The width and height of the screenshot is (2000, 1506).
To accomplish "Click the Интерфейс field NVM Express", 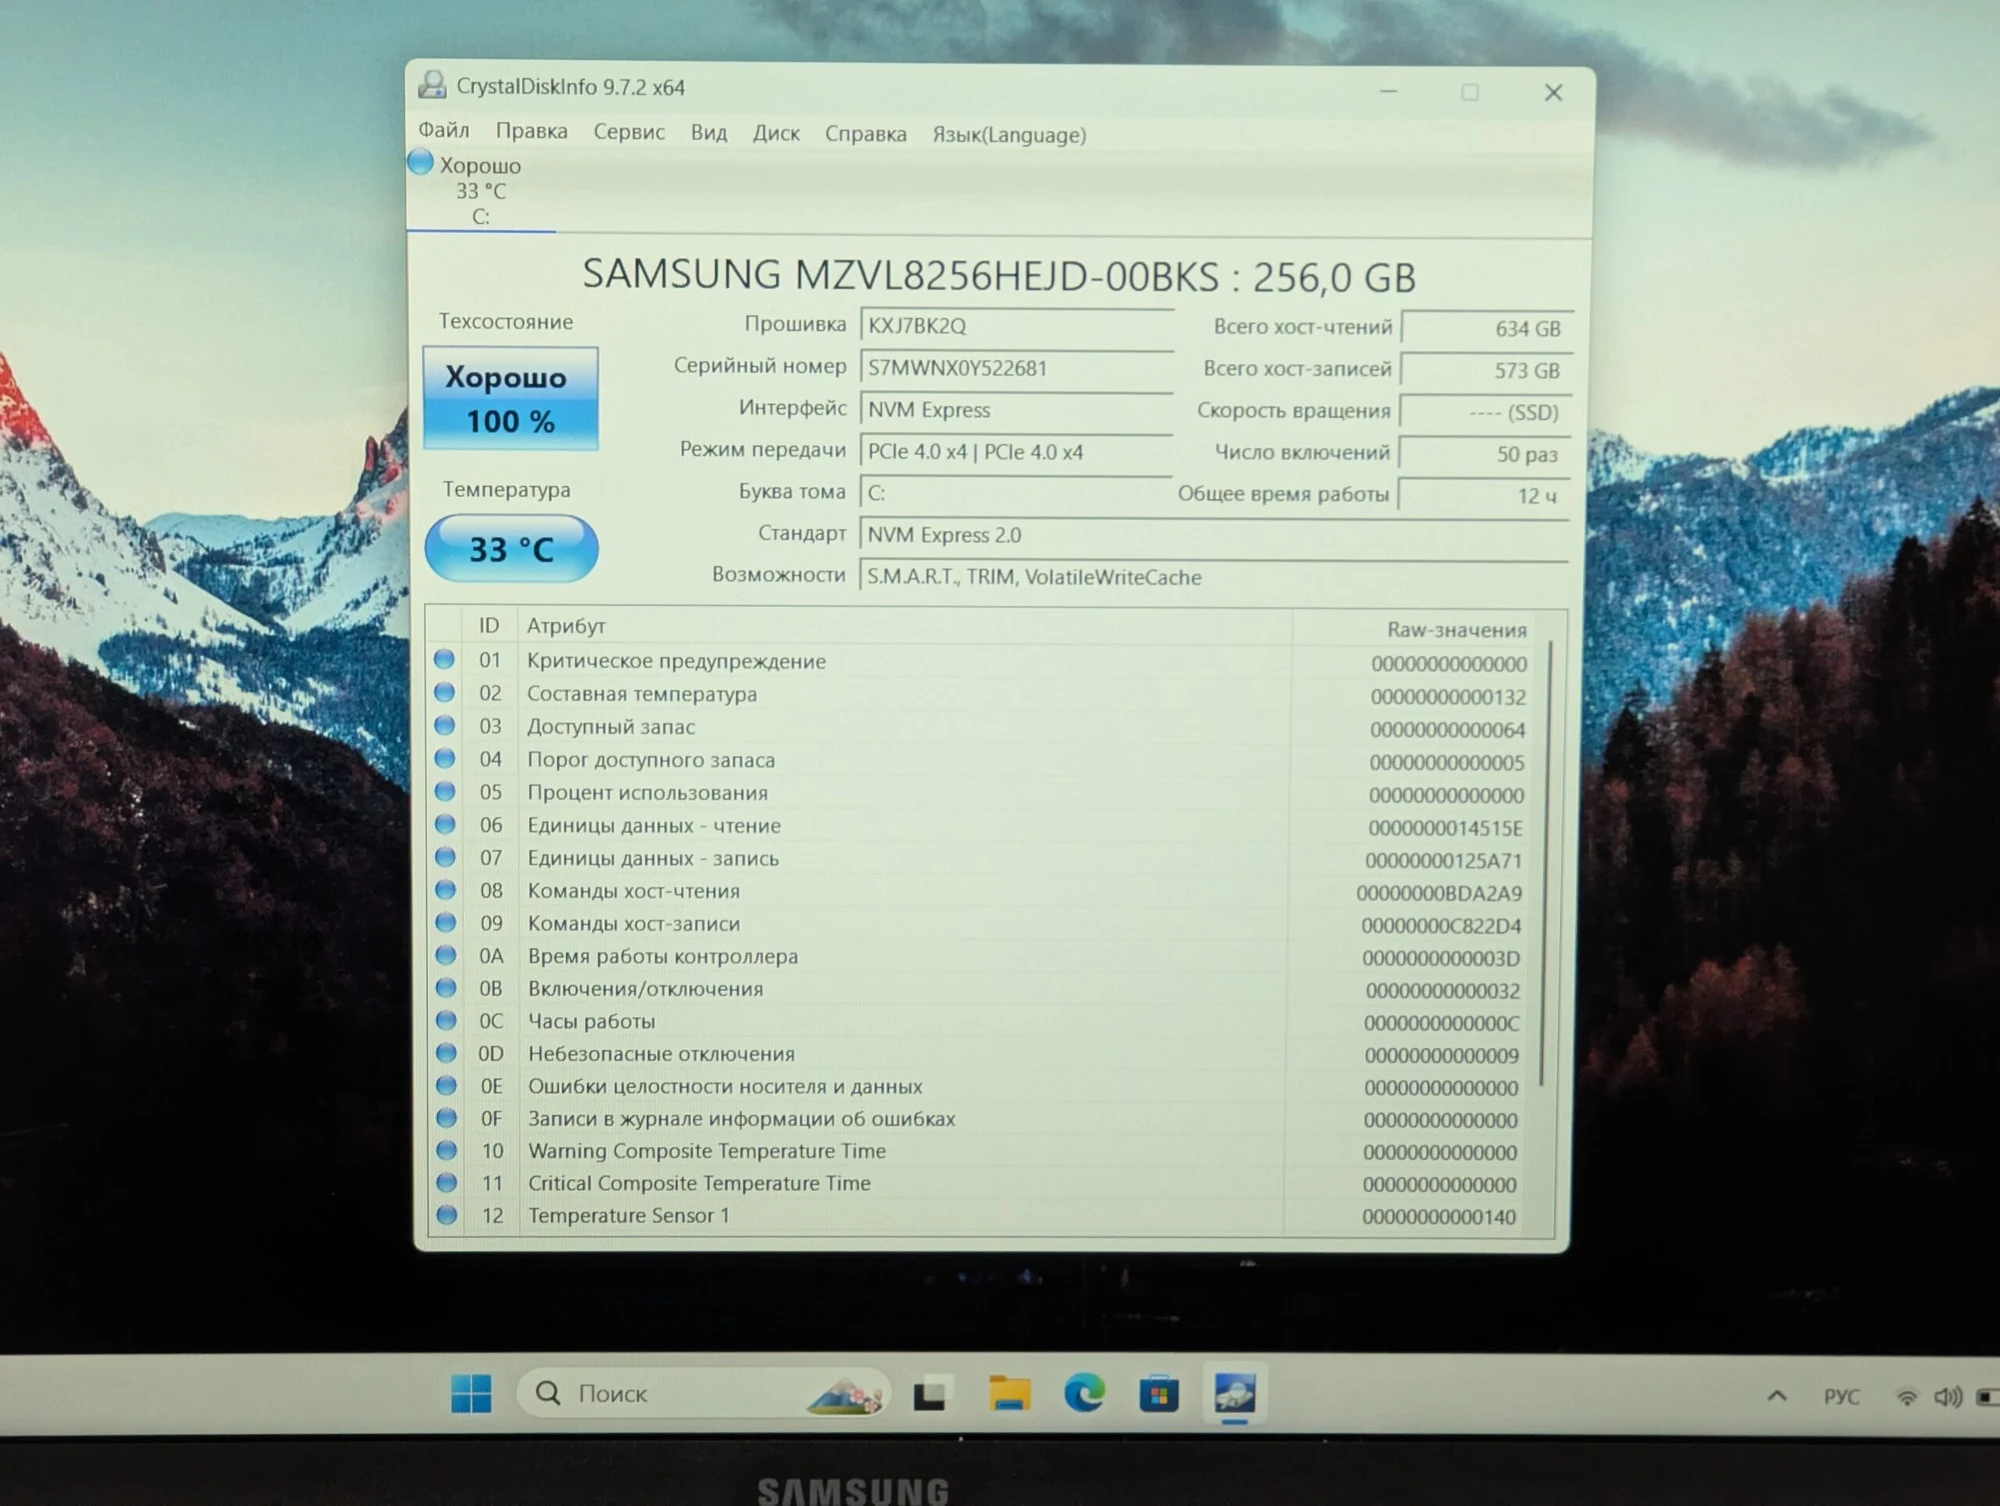I will pyautogui.click(x=1016, y=410).
